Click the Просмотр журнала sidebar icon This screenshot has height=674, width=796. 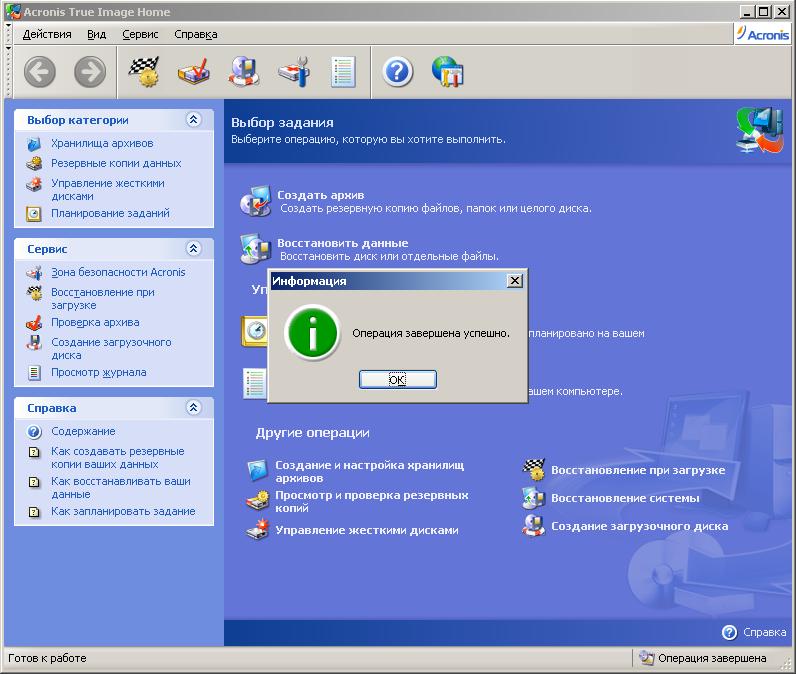[34, 373]
